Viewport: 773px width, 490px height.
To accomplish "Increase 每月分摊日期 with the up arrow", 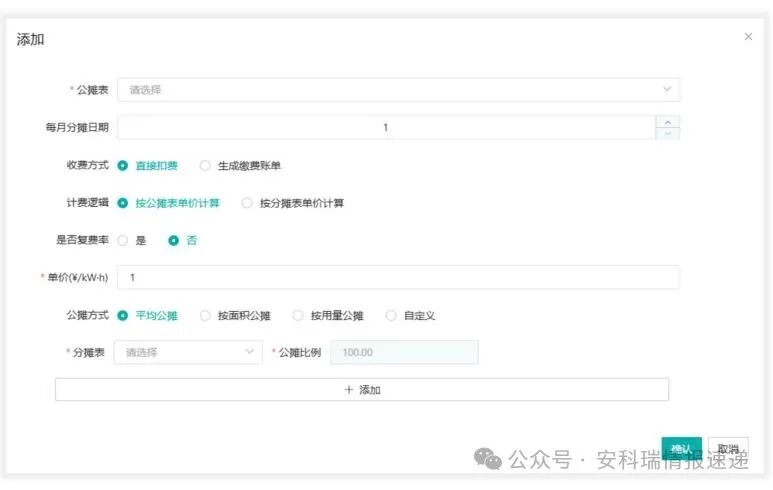I will tap(668, 121).
